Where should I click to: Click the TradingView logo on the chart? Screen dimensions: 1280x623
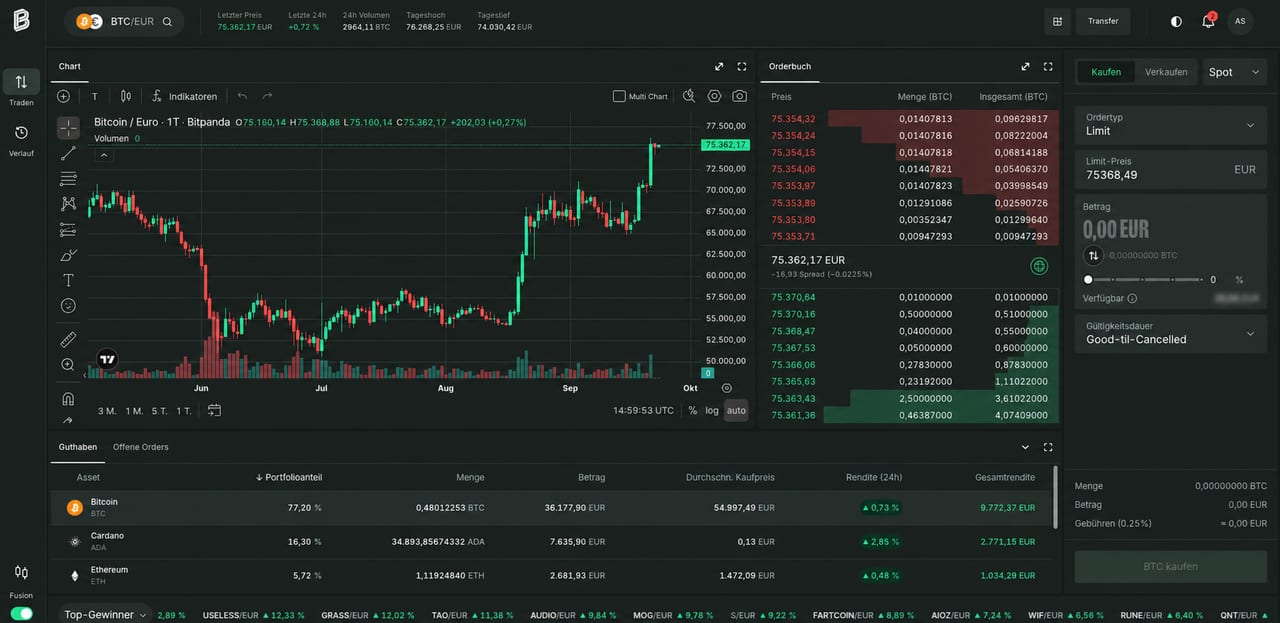[108, 359]
